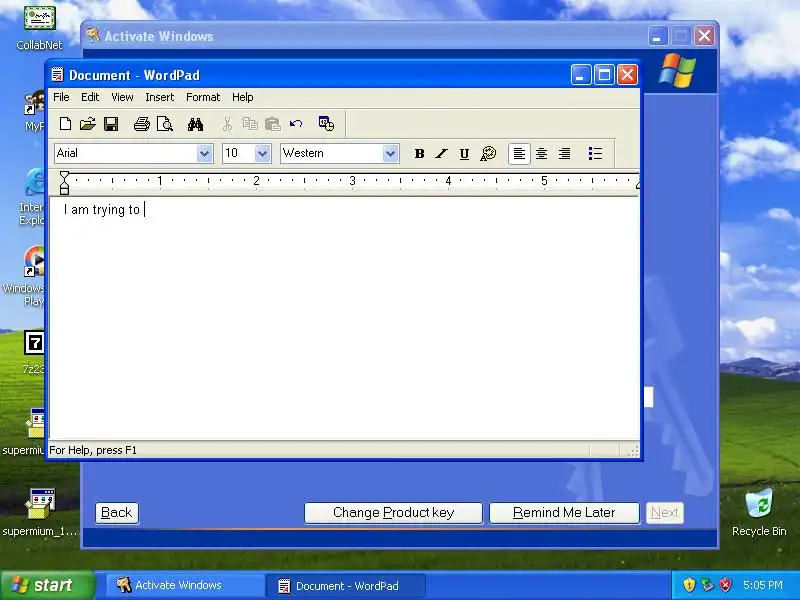Select the CollabNet desktop icon
This screenshot has height=600, width=800.
coord(39,28)
